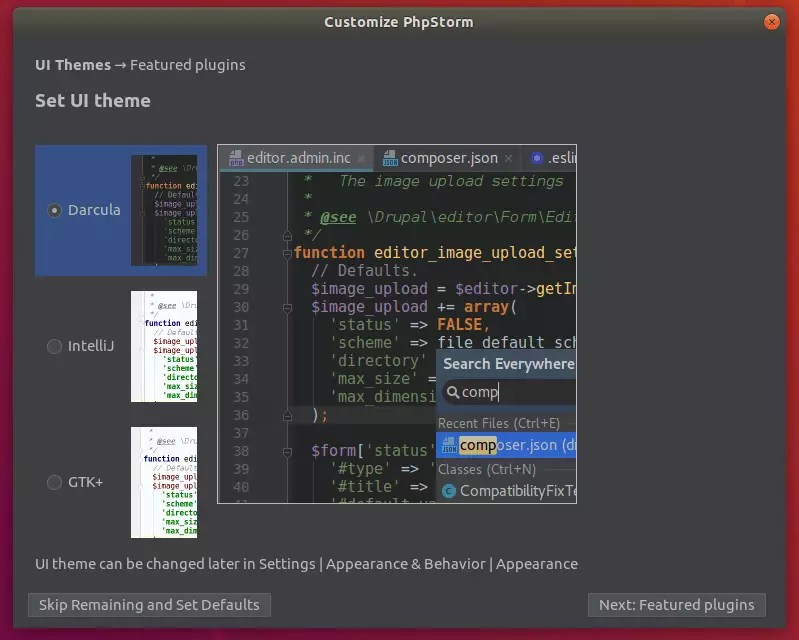799x640 pixels.
Task: Click the @see tag on line 25
Action: tap(338, 218)
